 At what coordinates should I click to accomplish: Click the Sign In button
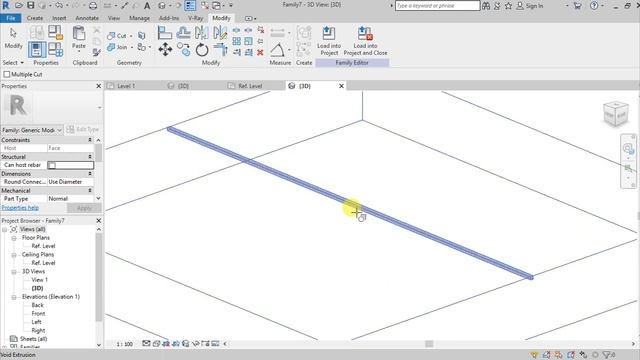pos(530,6)
